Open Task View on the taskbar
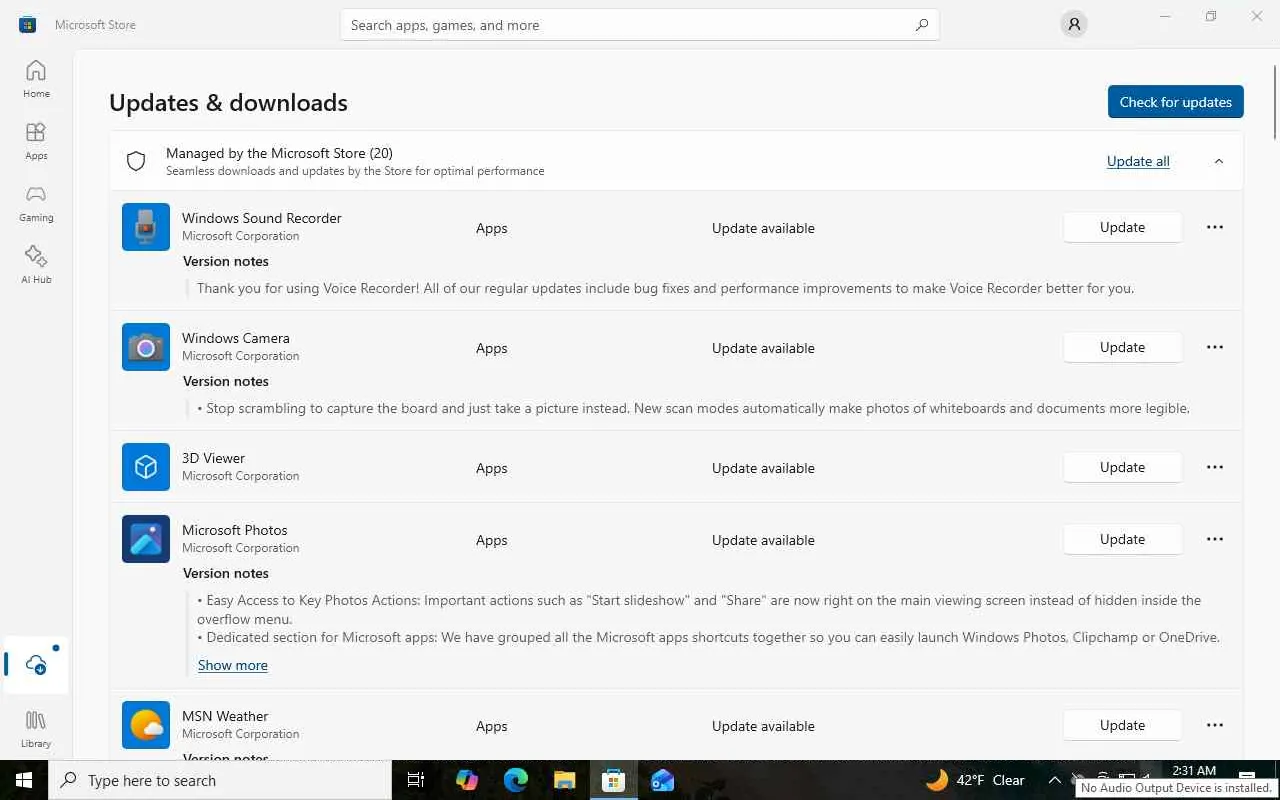The image size is (1280, 800). [x=416, y=780]
